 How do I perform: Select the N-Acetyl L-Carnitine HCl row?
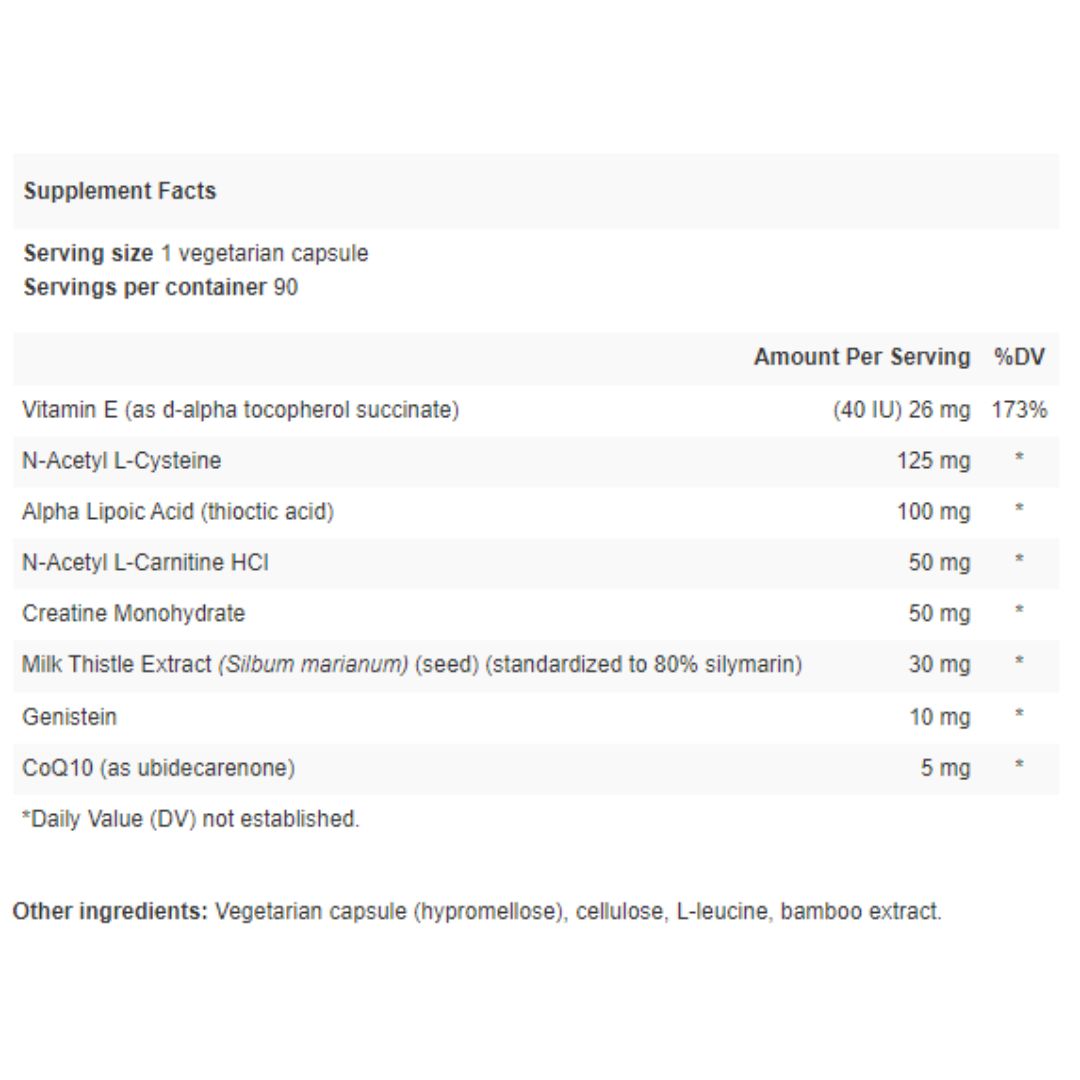pos(536,563)
